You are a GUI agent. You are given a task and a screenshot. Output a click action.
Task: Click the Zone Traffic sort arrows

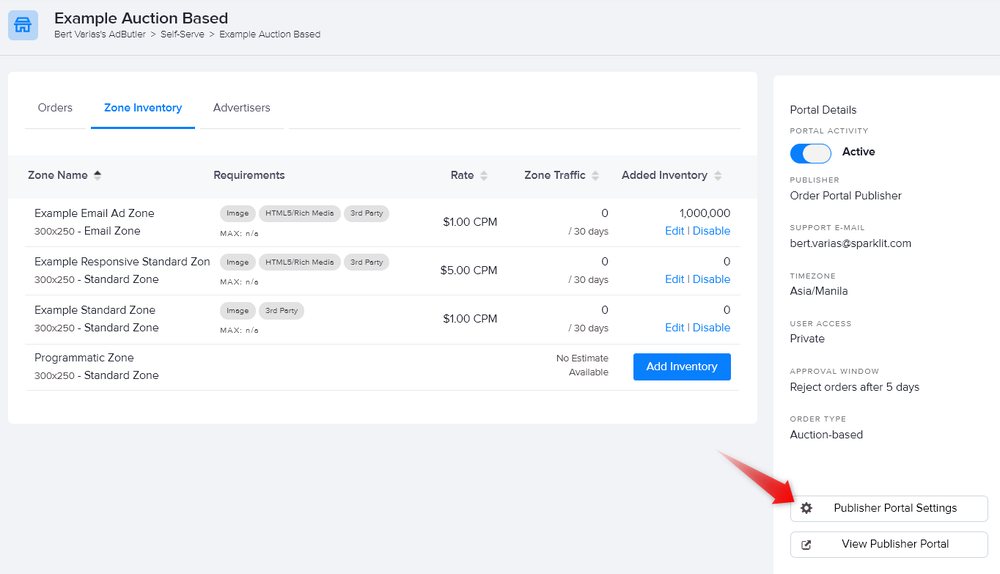(596, 176)
